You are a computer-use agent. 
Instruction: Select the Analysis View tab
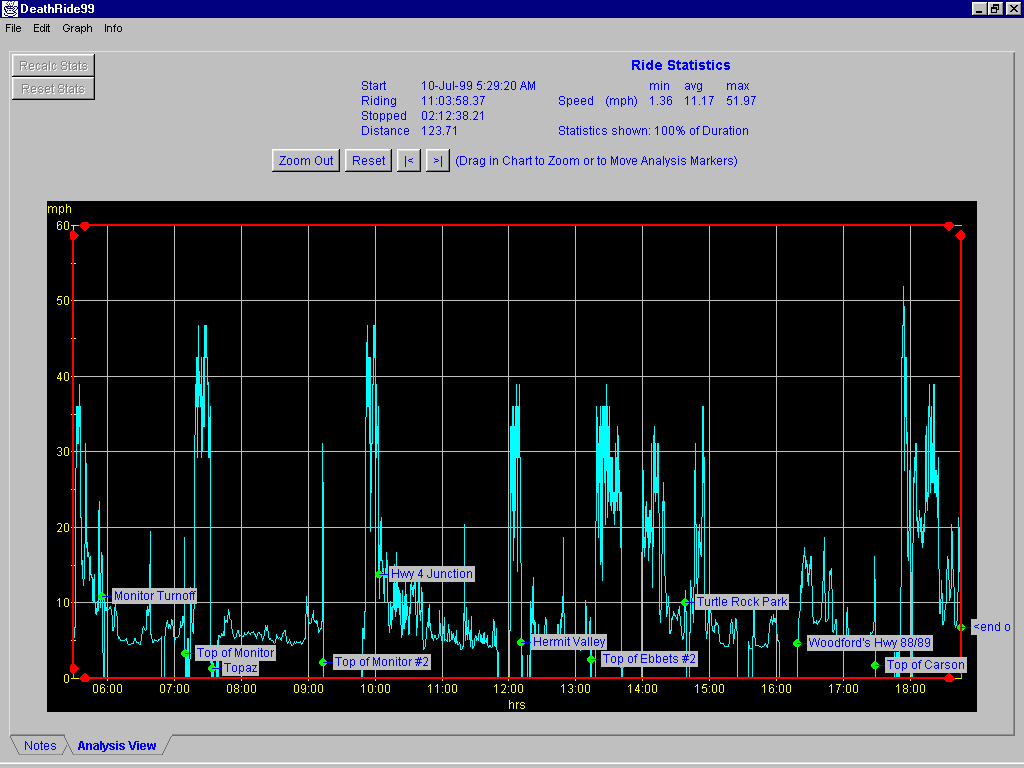pos(116,745)
